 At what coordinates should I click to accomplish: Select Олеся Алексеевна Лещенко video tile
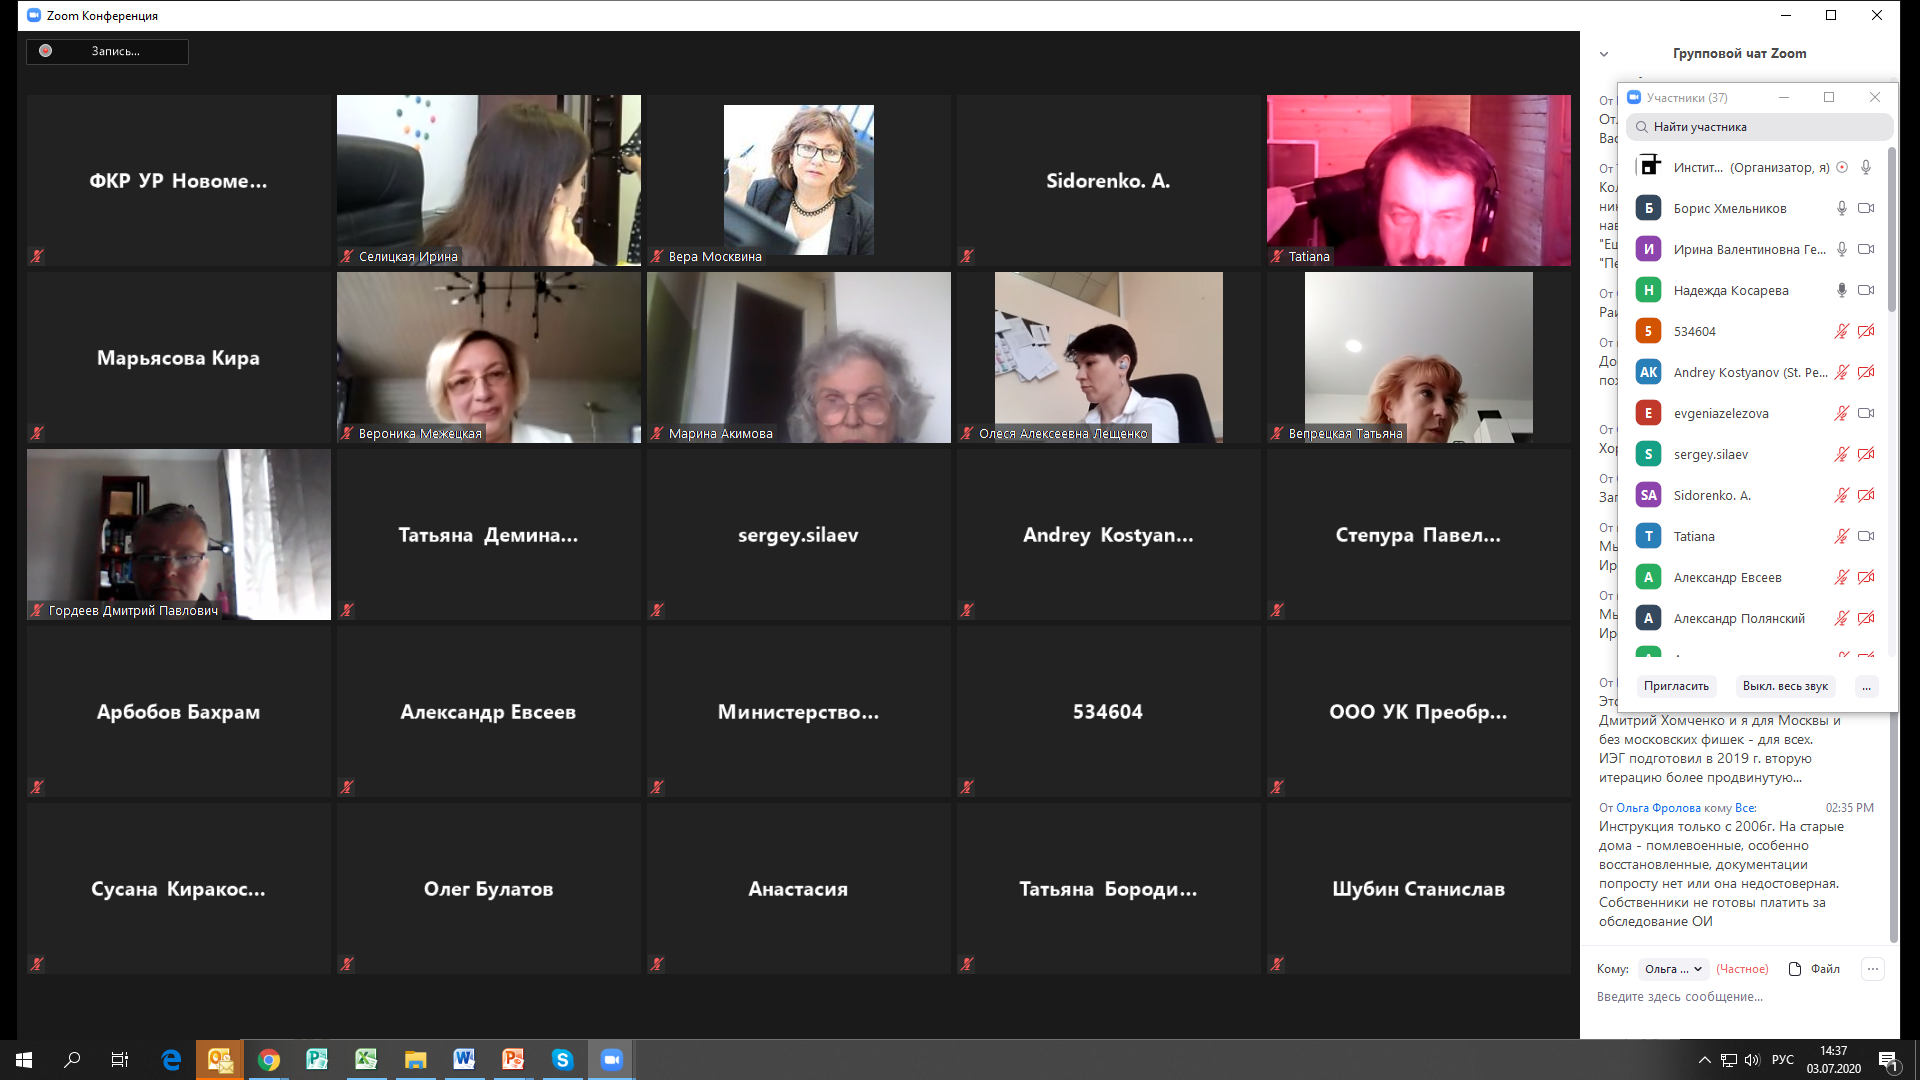tap(1108, 357)
